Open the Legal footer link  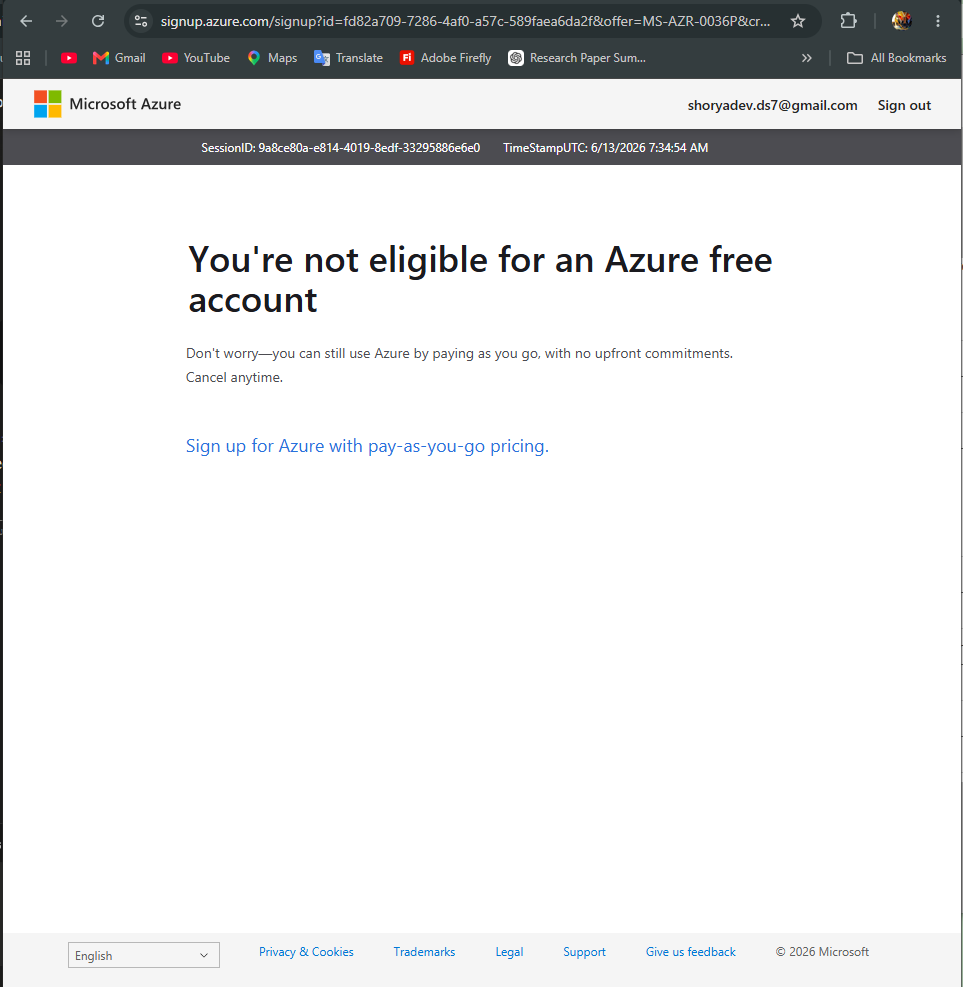509,952
